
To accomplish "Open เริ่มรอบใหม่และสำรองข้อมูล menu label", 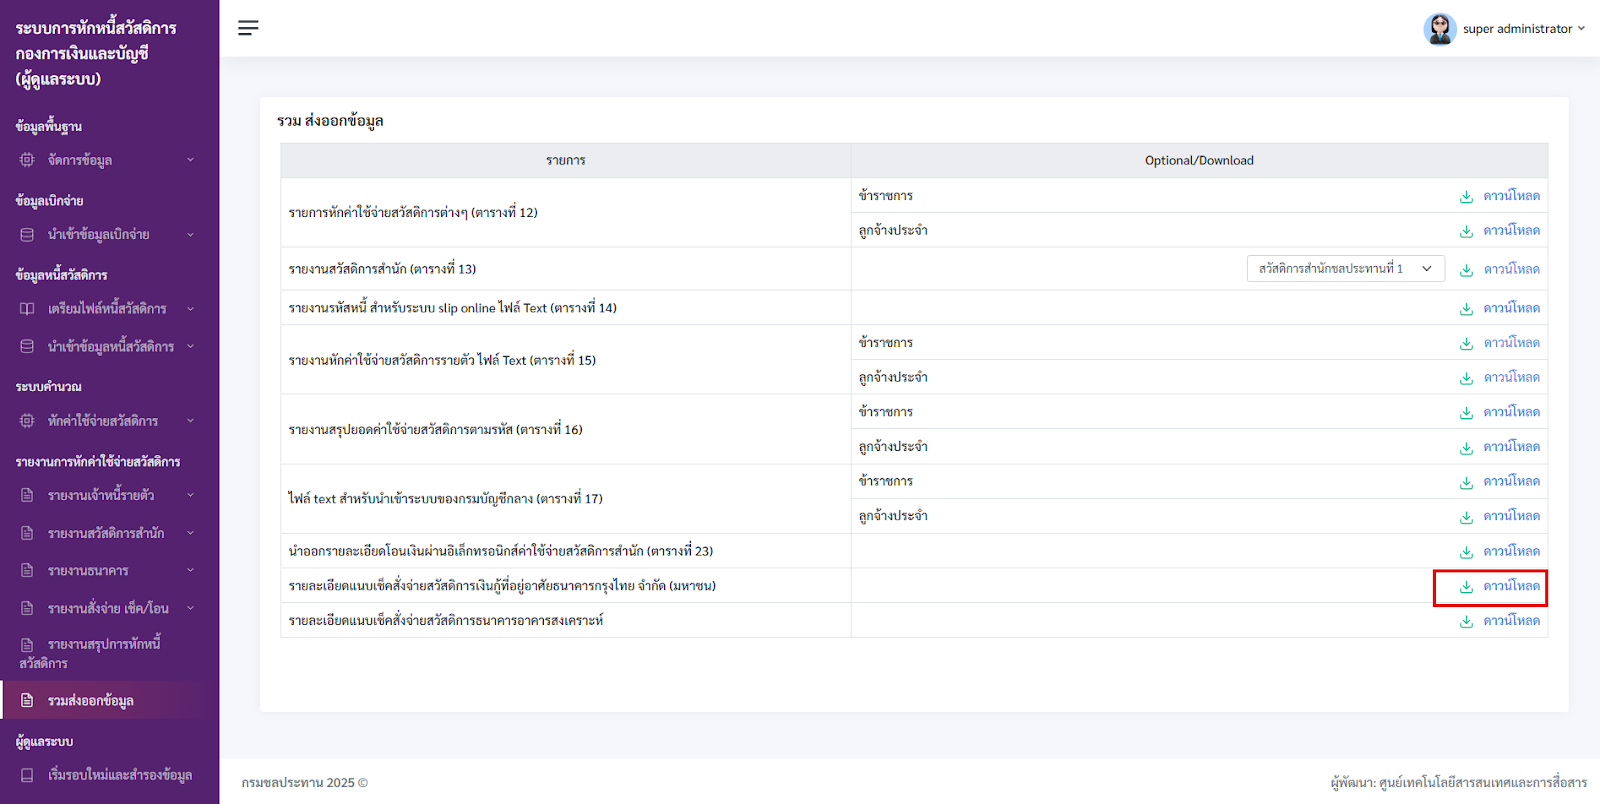I will coord(120,775).
